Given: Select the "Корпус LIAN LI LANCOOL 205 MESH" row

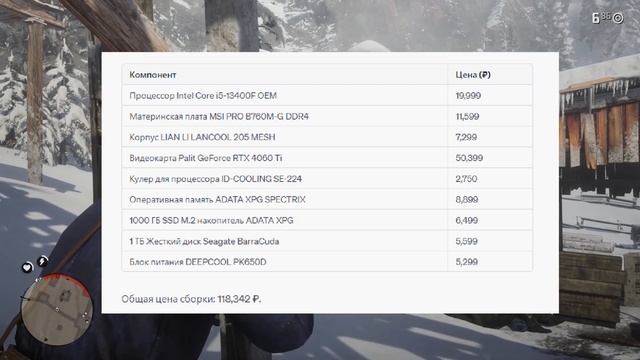Looking at the screenshot, I should click(327, 137).
